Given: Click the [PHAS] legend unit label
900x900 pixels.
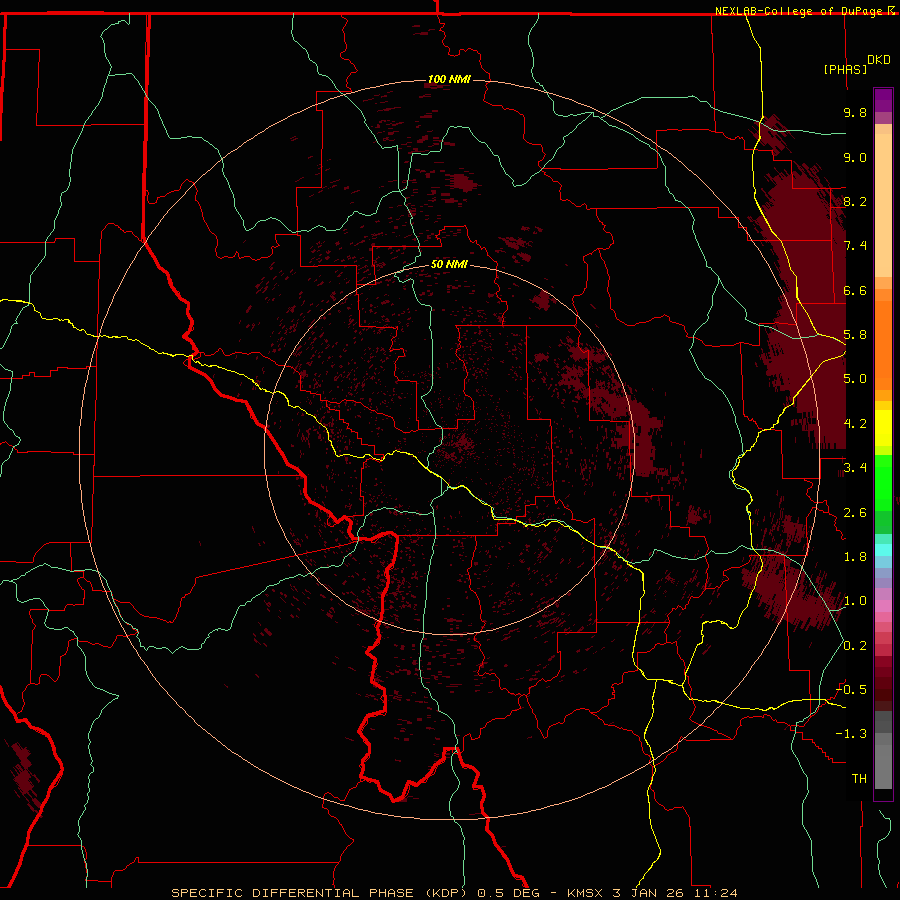Looking at the screenshot, I should pyautogui.click(x=845, y=69).
